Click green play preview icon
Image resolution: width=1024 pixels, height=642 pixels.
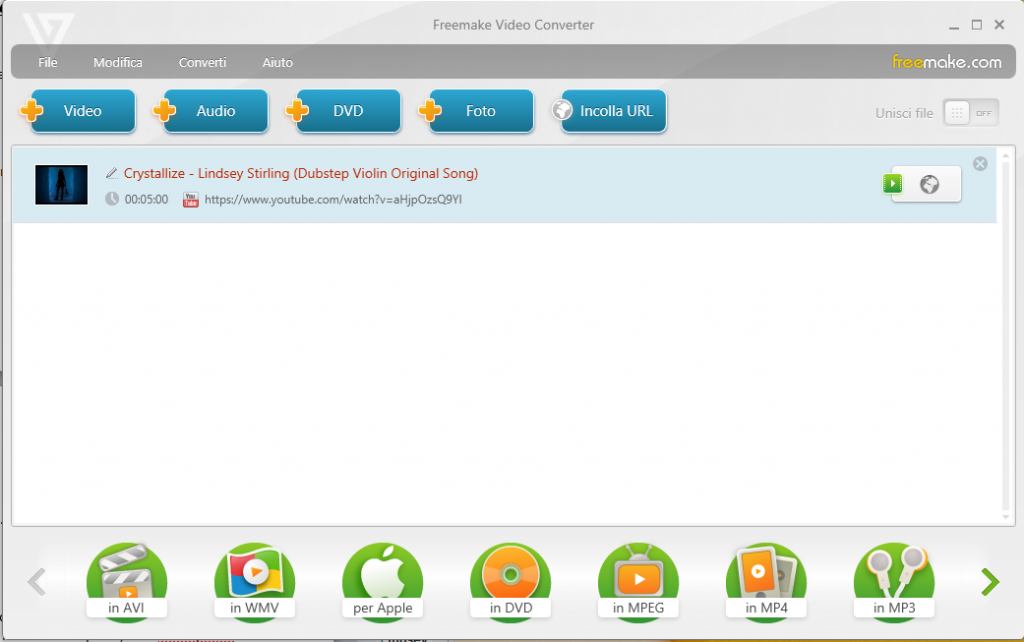pyautogui.click(x=892, y=184)
